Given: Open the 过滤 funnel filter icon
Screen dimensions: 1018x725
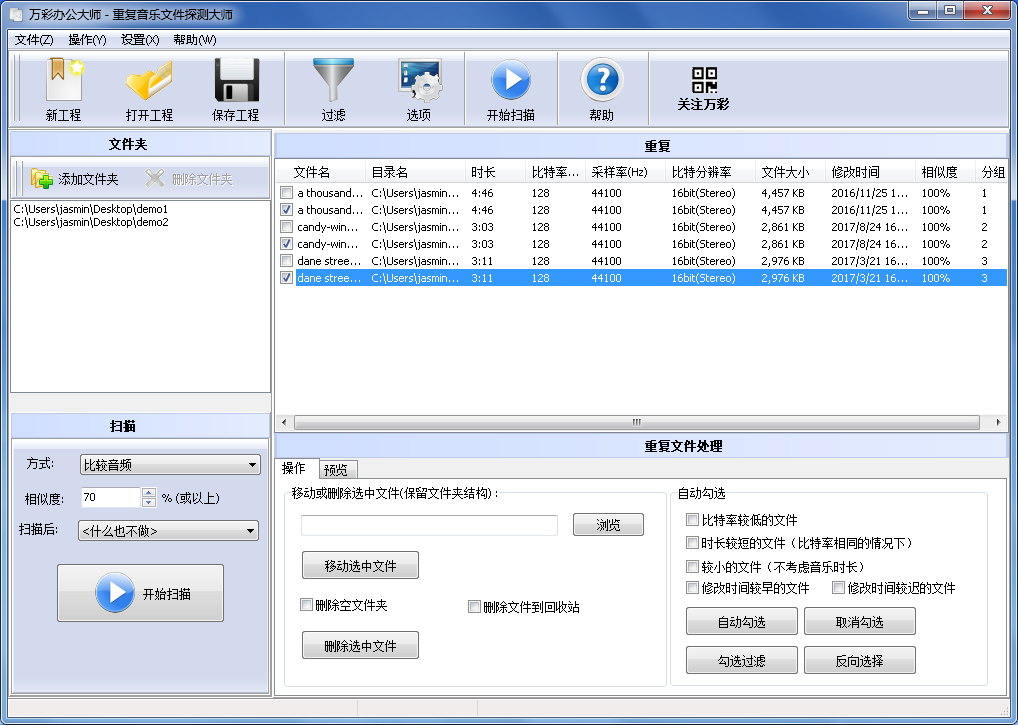Looking at the screenshot, I should click(333, 80).
